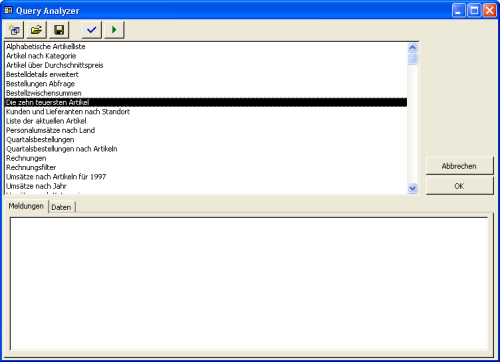Choose 'Quartalsbestellungen nach Artikeln' query
500x362 pixels.
tap(206, 149)
